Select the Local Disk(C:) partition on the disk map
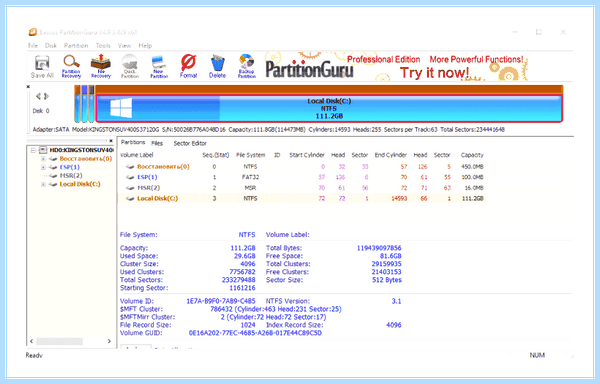 [329, 108]
